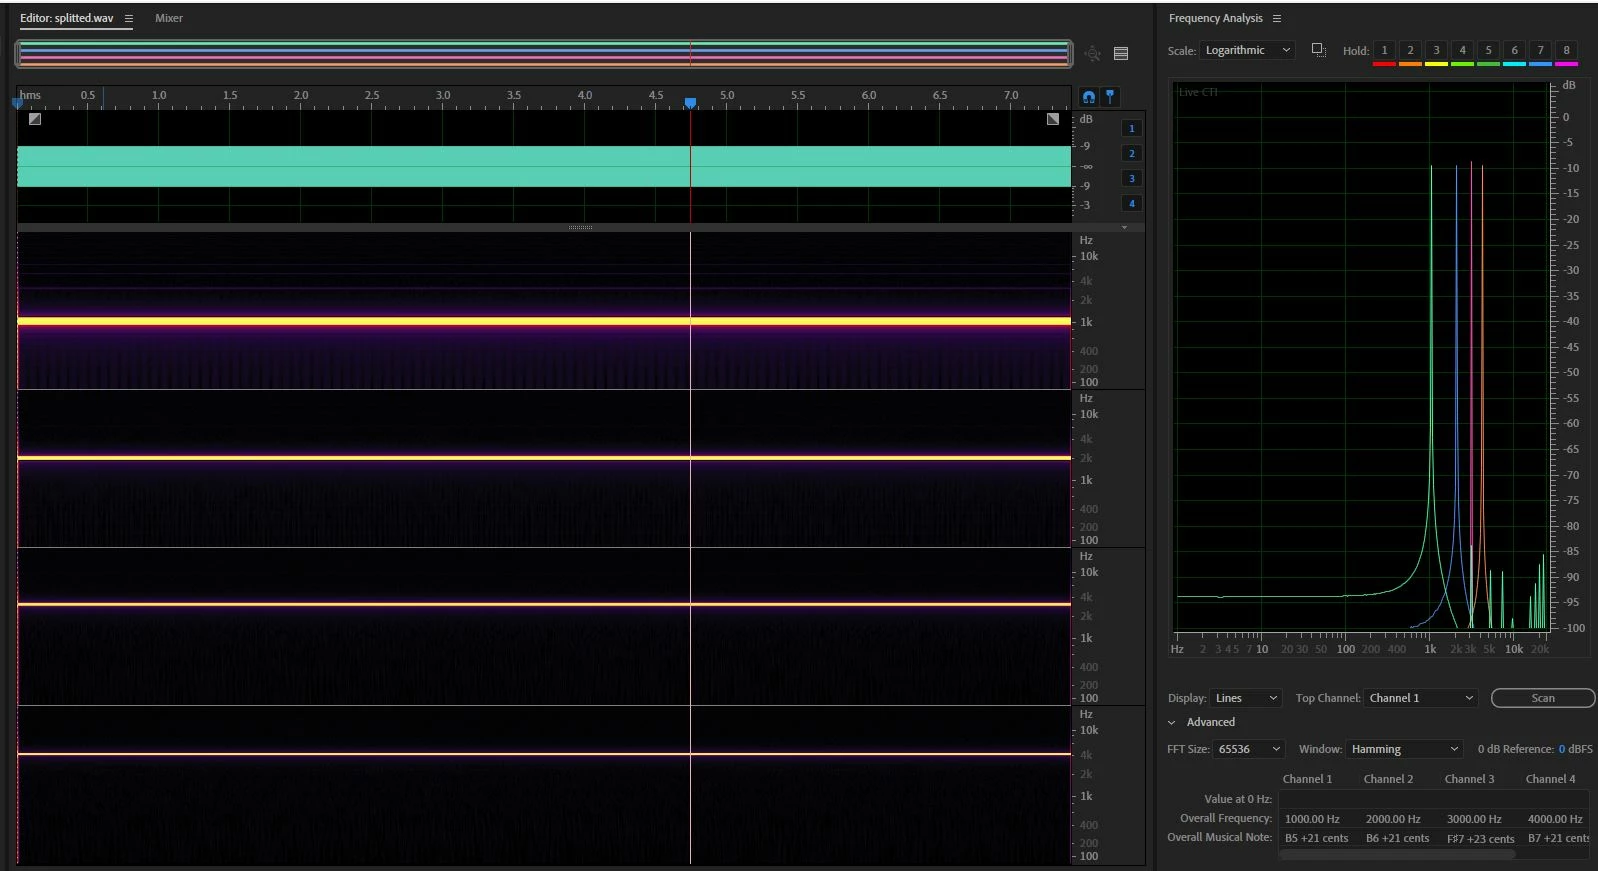Screen dimensions: 1598x871
Task: Click the Channel 3 frequency value 3000.00 Hz
Action: (x=1474, y=819)
